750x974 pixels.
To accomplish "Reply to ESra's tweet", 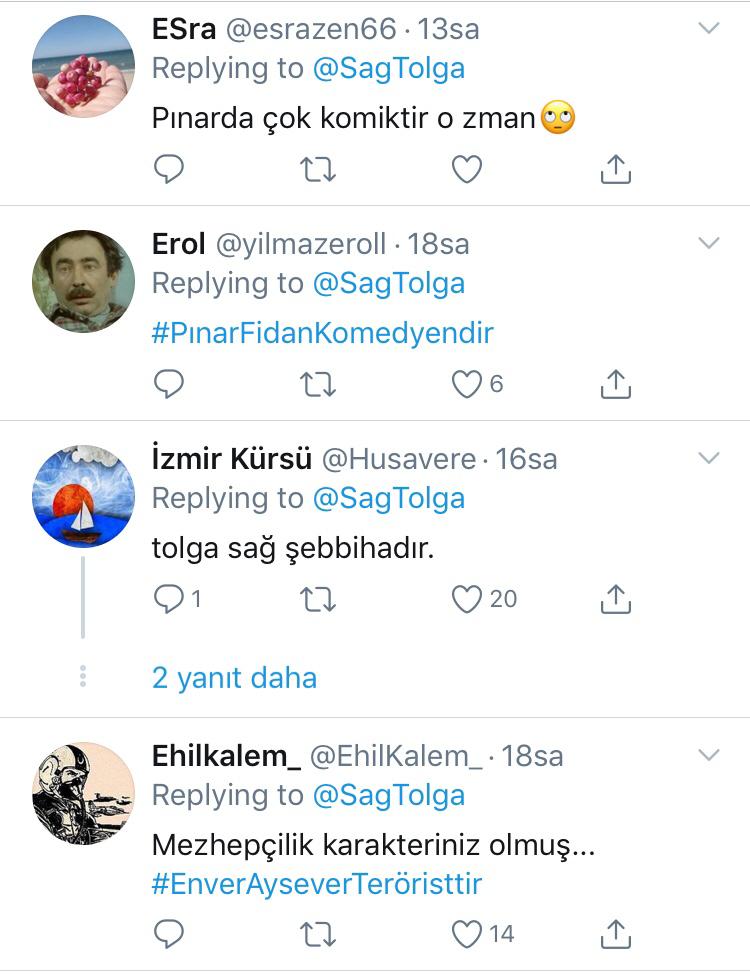I will pyautogui.click(x=169, y=170).
